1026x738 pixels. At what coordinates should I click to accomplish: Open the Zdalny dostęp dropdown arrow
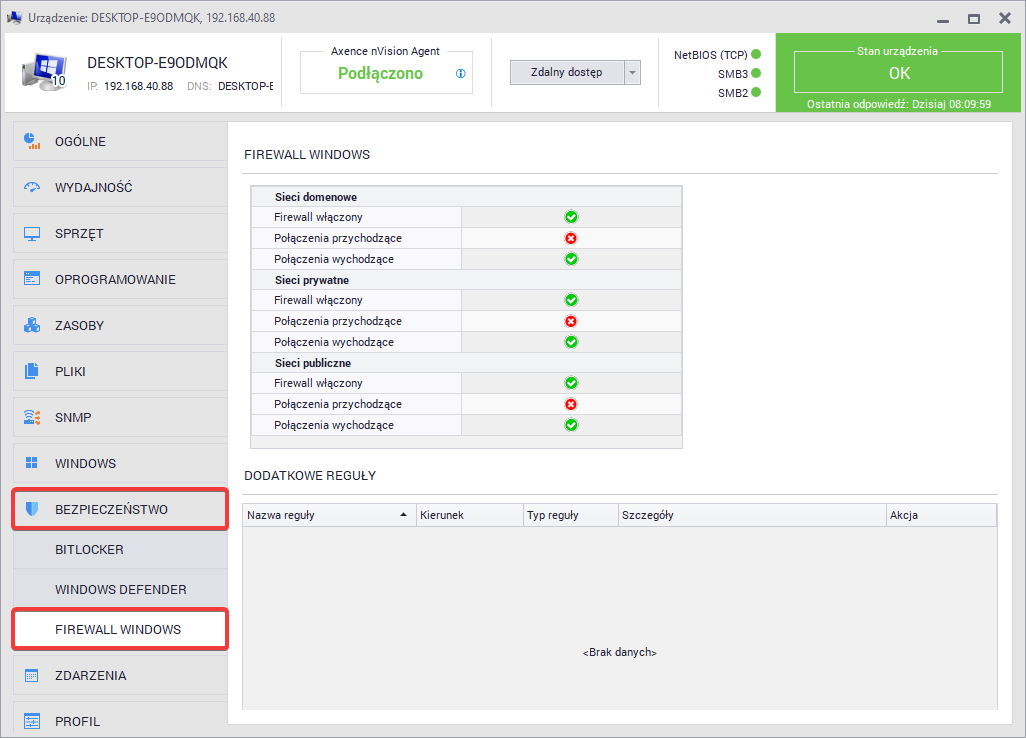[632, 72]
